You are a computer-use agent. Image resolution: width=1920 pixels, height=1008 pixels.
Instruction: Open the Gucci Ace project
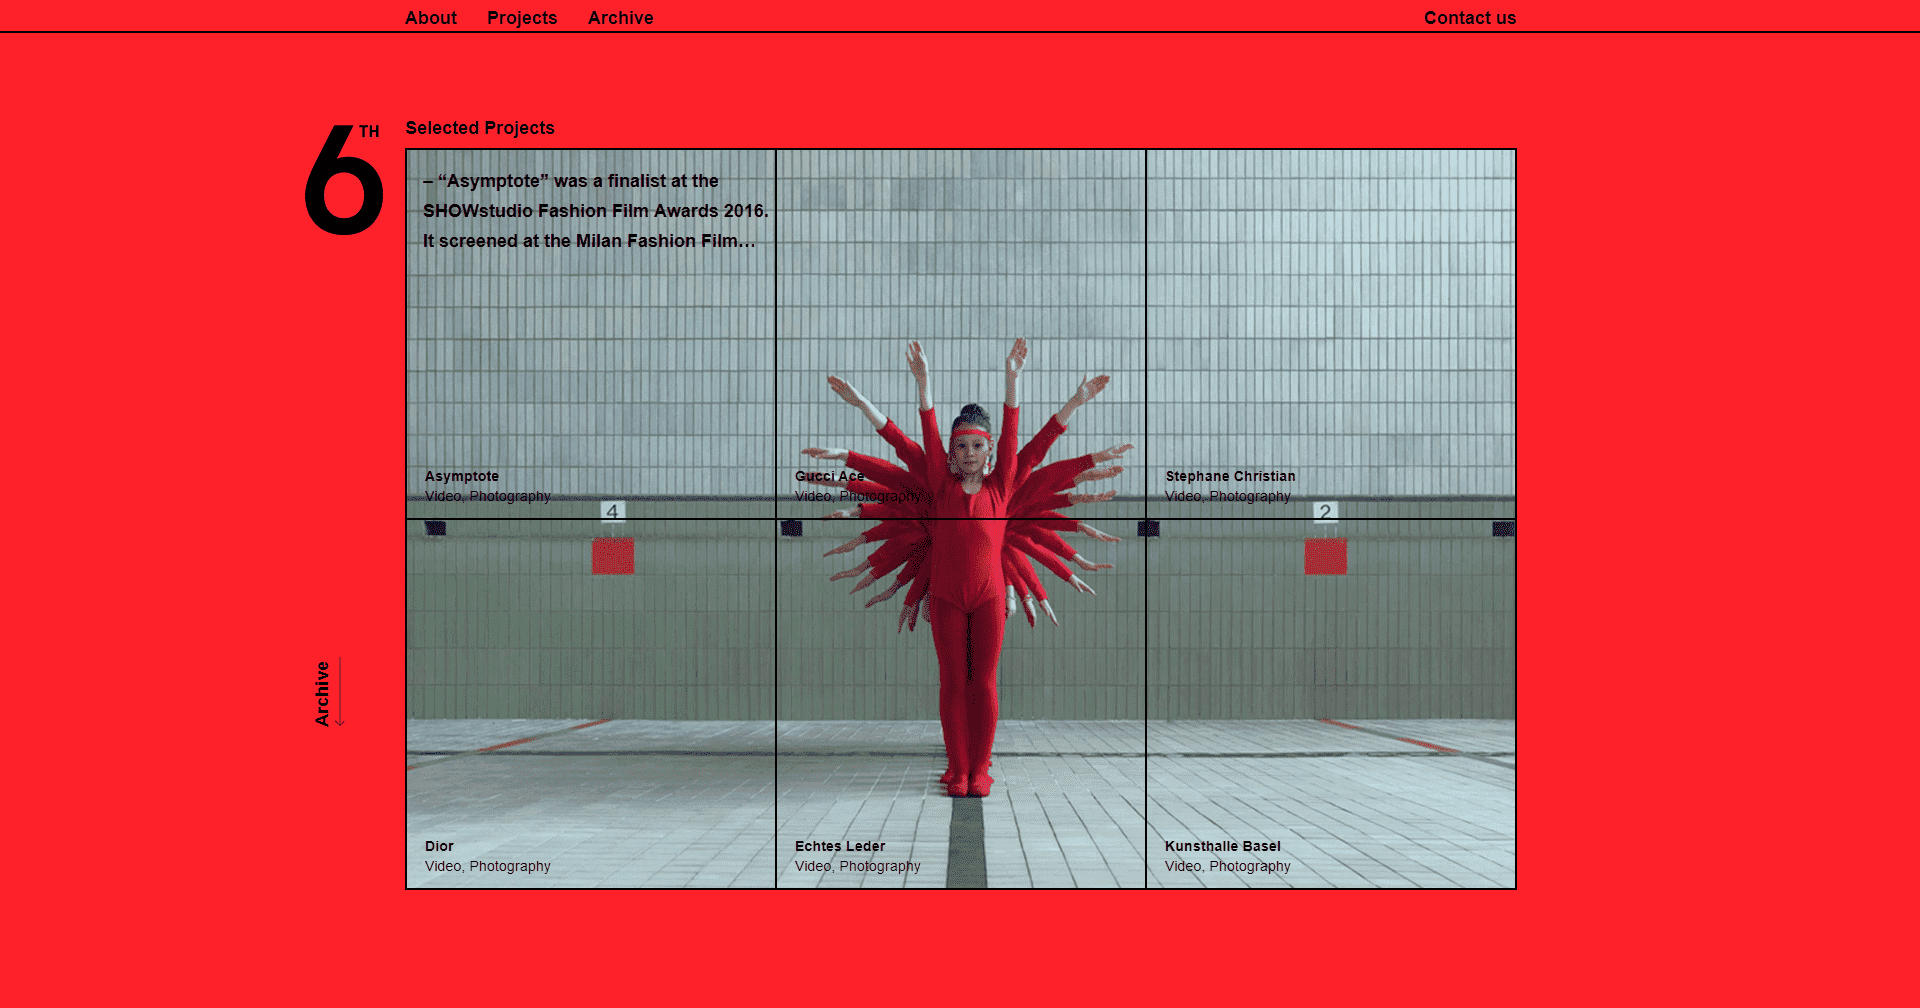coord(829,476)
